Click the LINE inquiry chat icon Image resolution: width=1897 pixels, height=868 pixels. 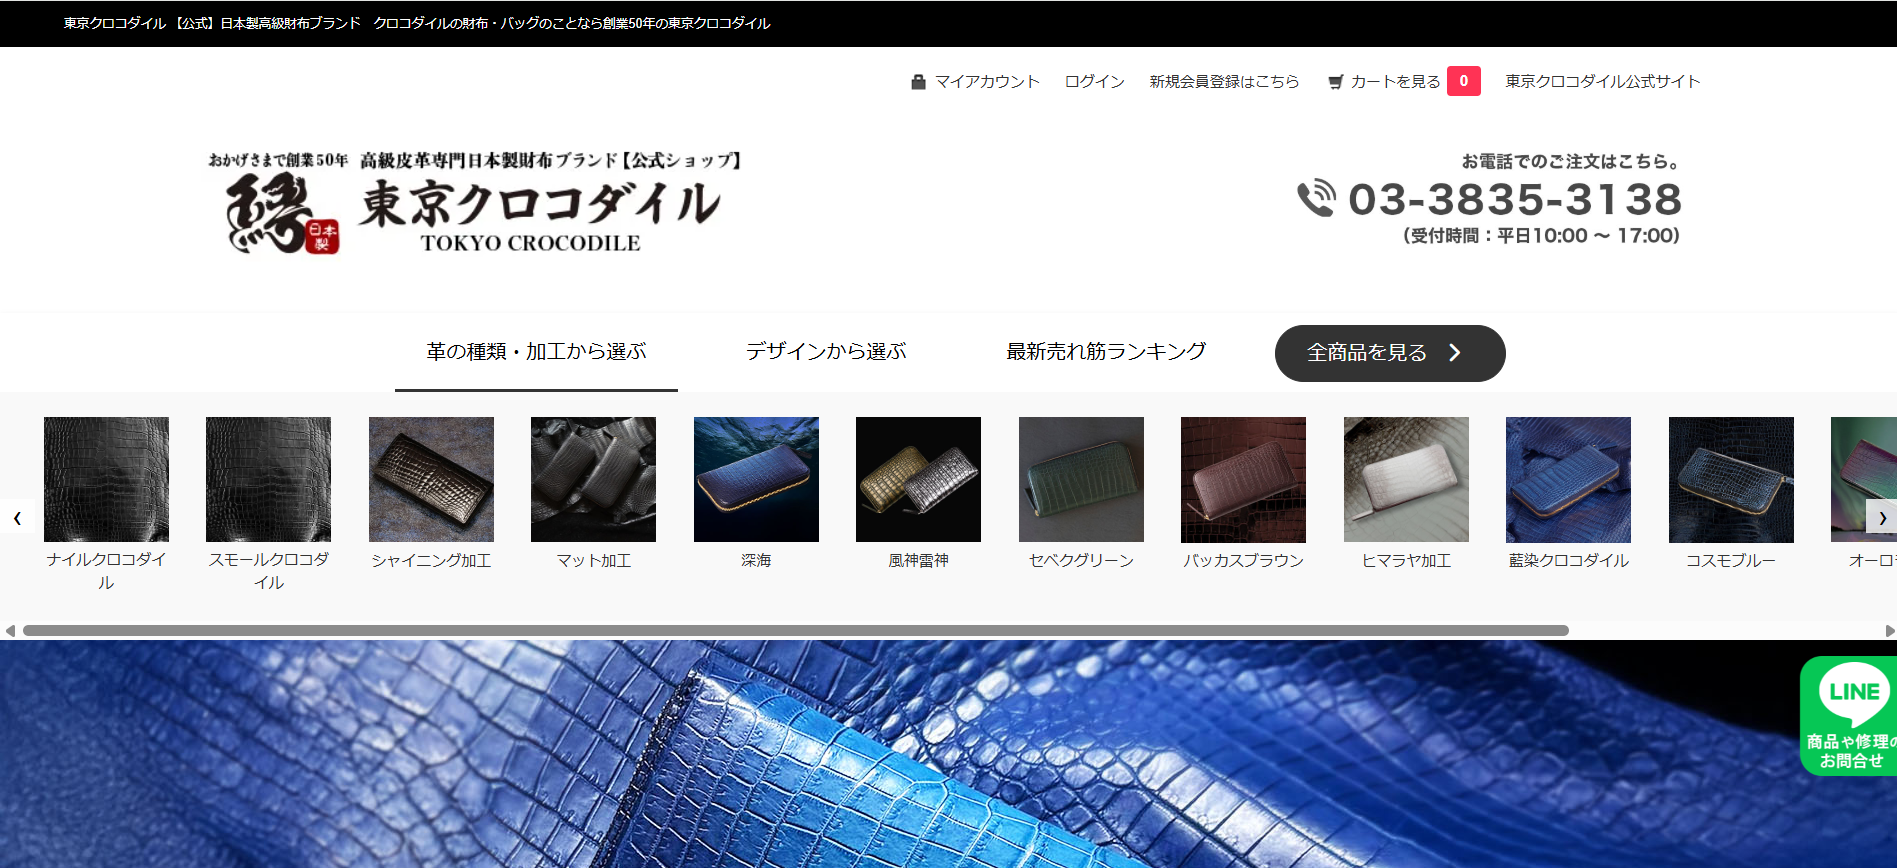point(1849,715)
